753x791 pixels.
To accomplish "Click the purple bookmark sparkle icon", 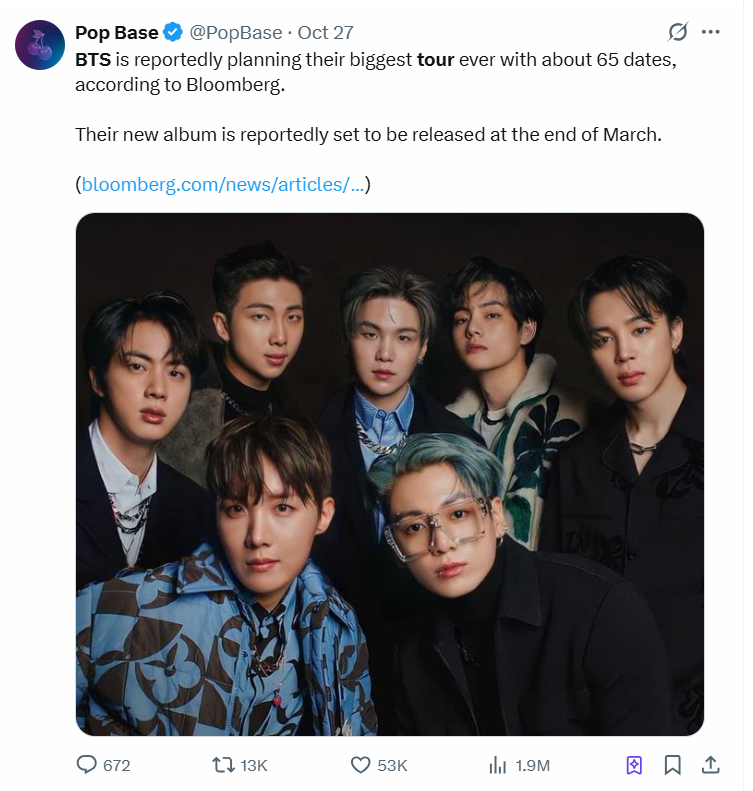I will click(x=634, y=765).
